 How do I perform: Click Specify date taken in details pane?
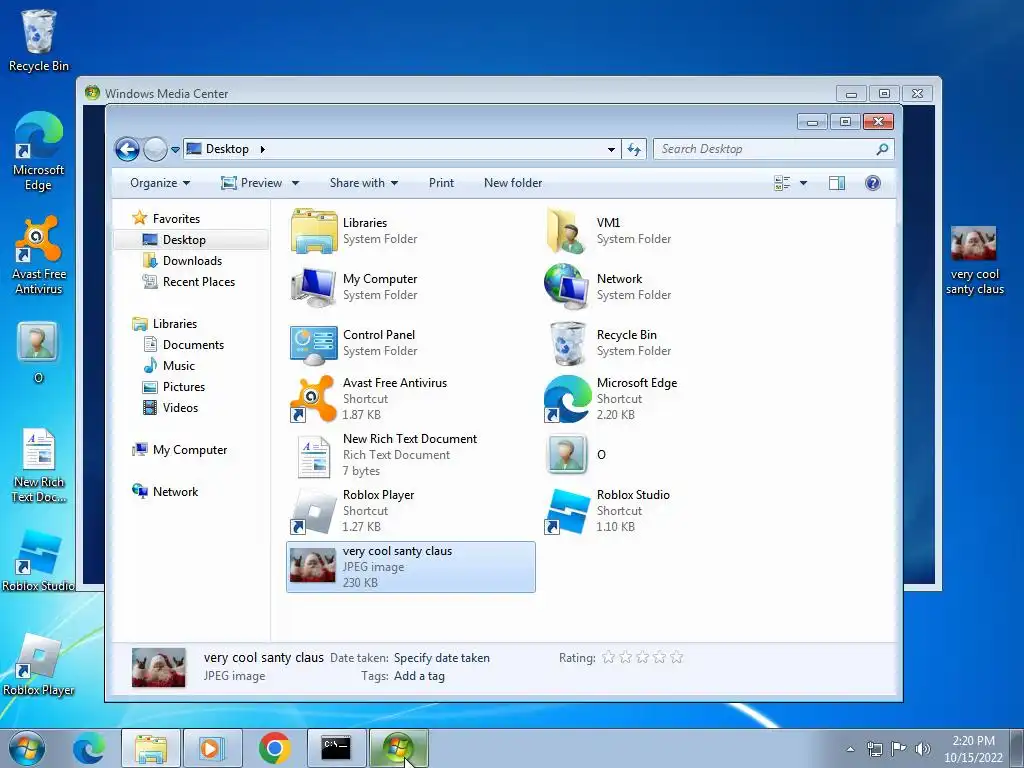pos(441,658)
